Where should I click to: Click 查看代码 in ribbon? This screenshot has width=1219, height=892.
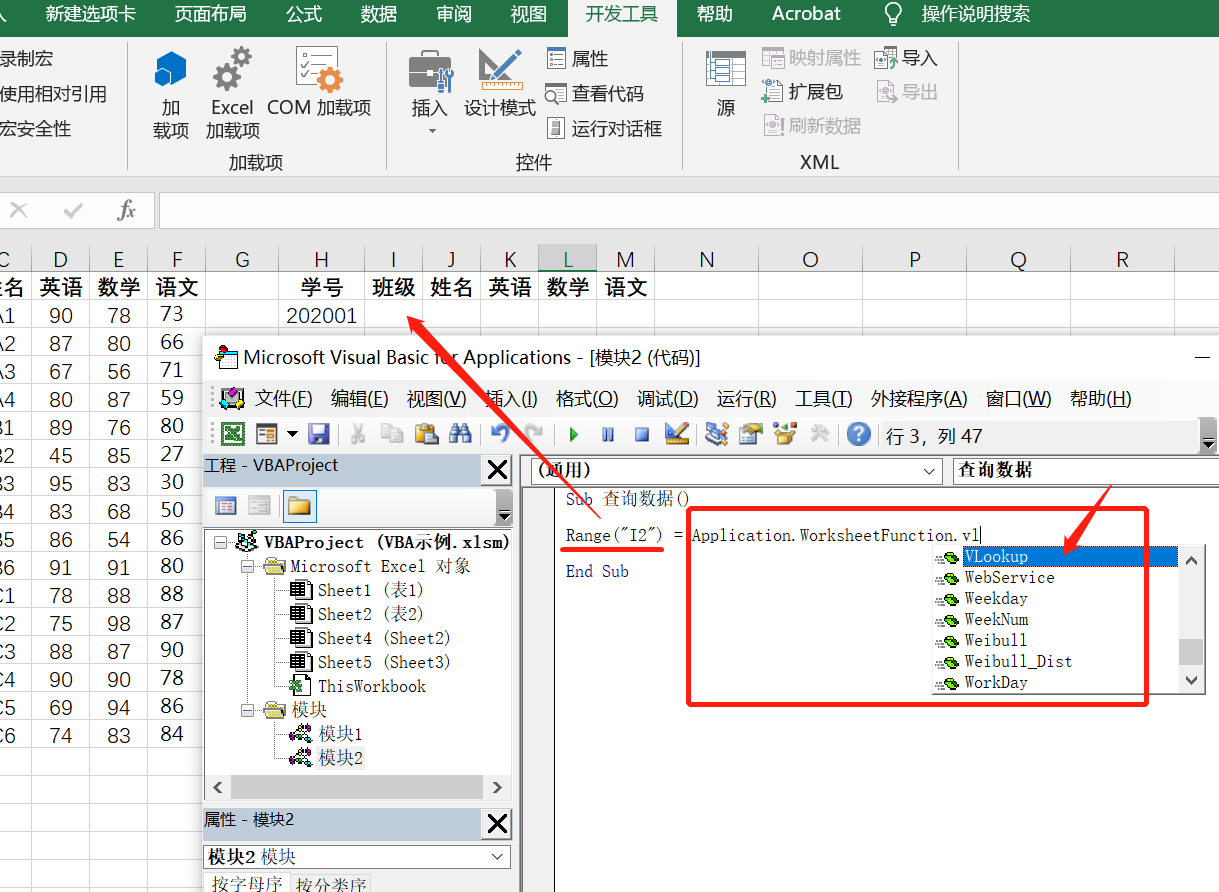(x=594, y=94)
